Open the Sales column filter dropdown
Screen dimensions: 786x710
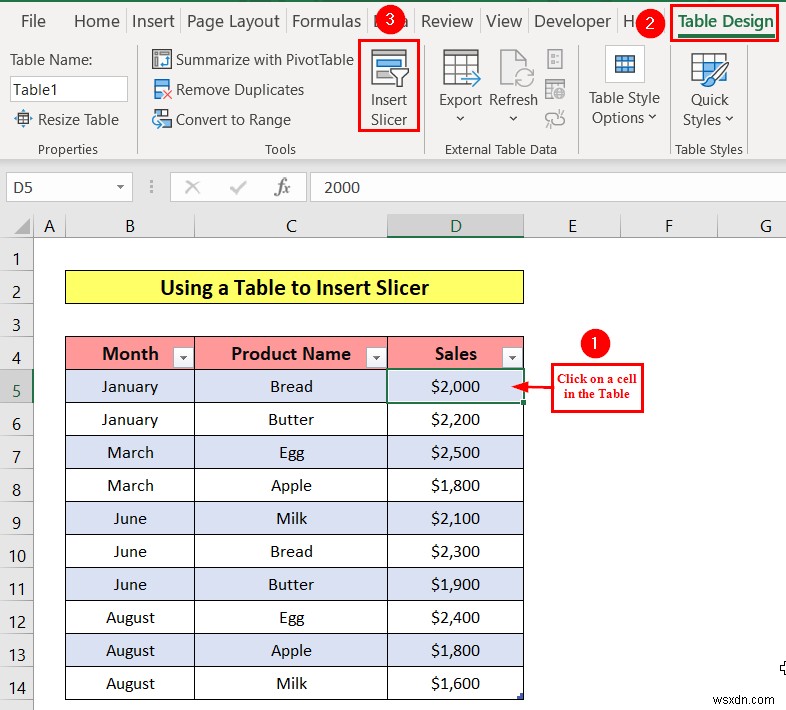(512, 358)
